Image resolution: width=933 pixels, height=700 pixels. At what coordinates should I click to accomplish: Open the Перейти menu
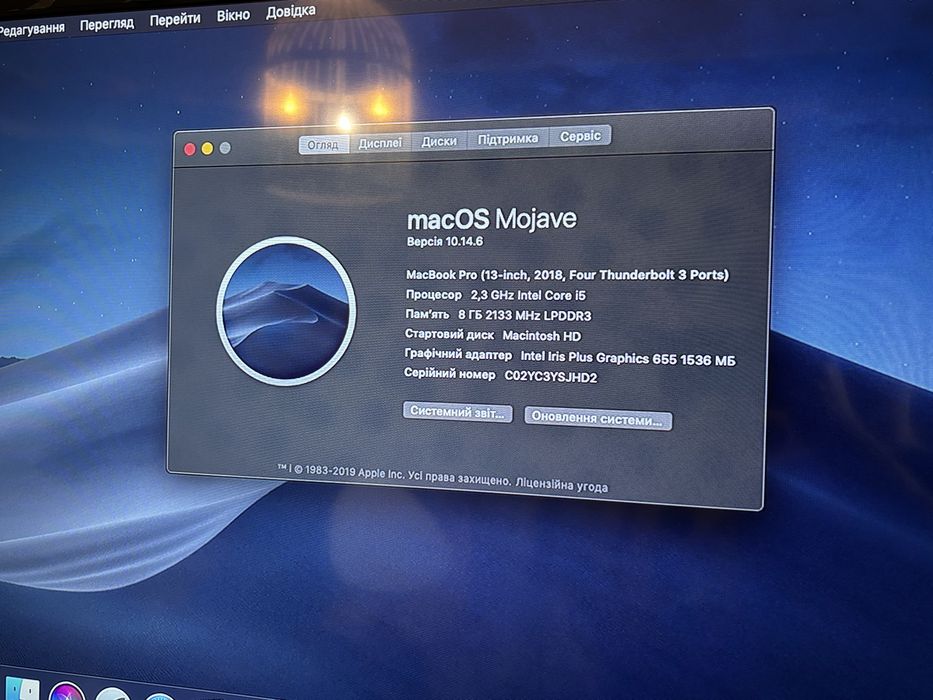pyautogui.click(x=175, y=20)
